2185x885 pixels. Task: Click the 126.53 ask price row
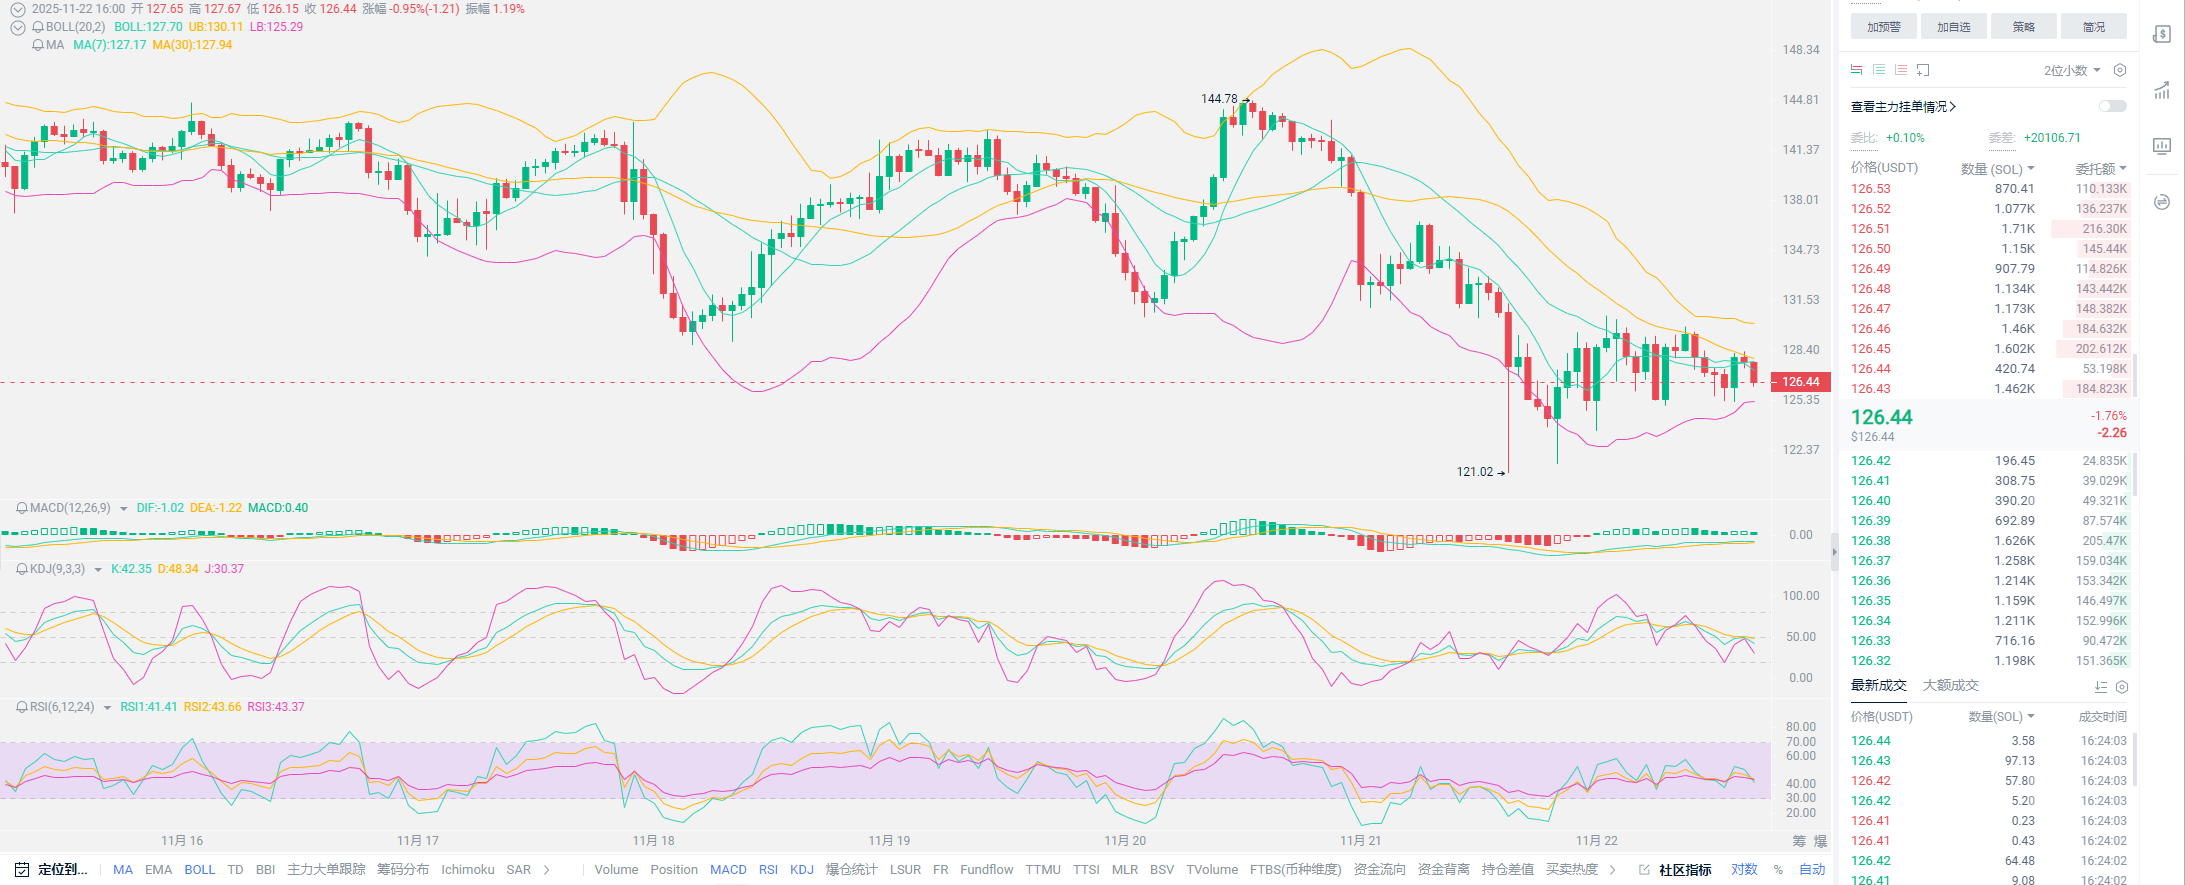pos(1871,188)
